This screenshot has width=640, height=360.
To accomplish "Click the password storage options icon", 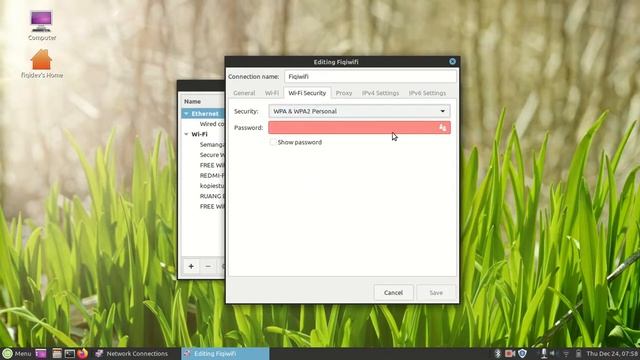I will coord(442,127).
